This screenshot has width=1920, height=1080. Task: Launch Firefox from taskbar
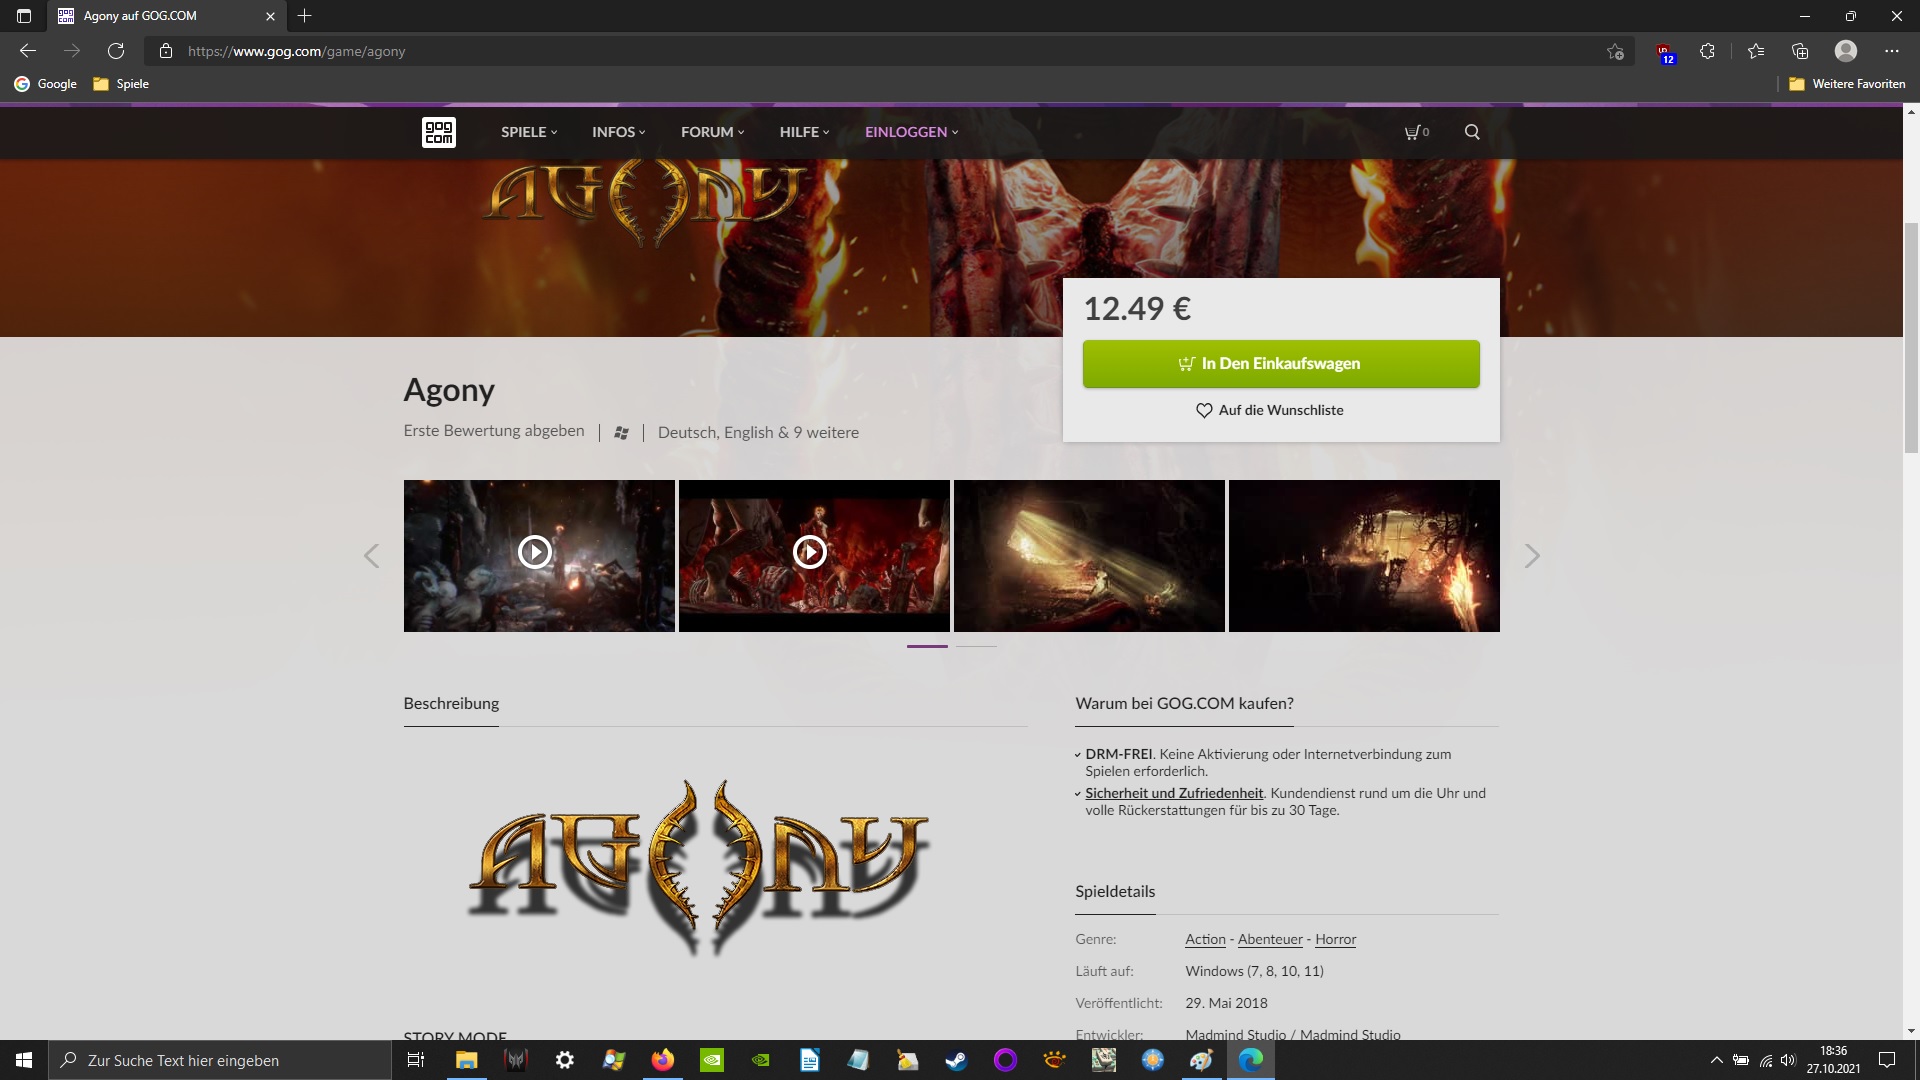663,1060
